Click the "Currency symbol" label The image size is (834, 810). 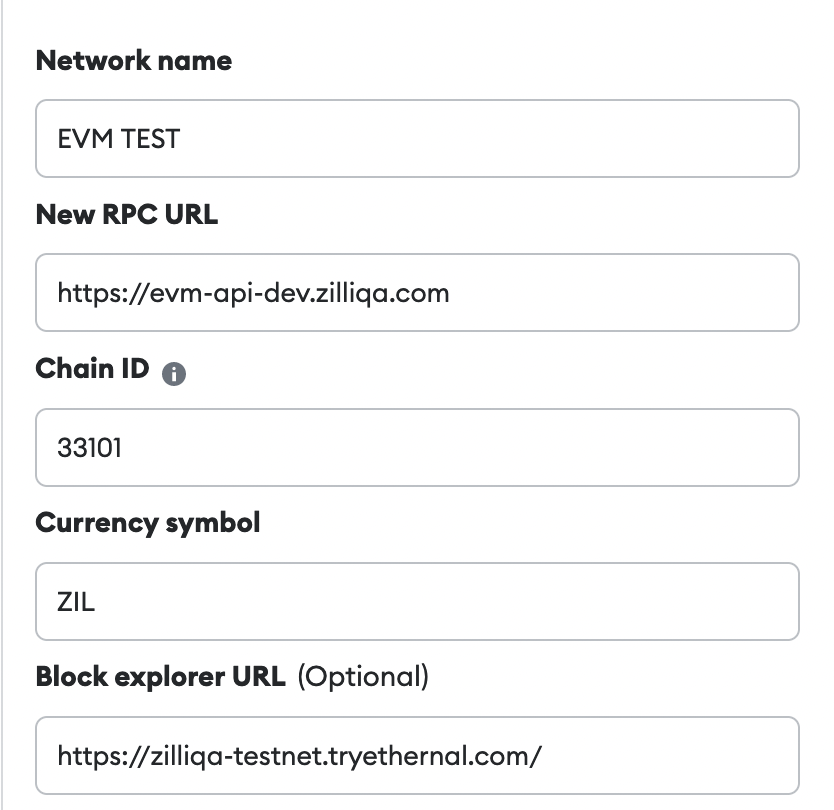(x=147, y=523)
